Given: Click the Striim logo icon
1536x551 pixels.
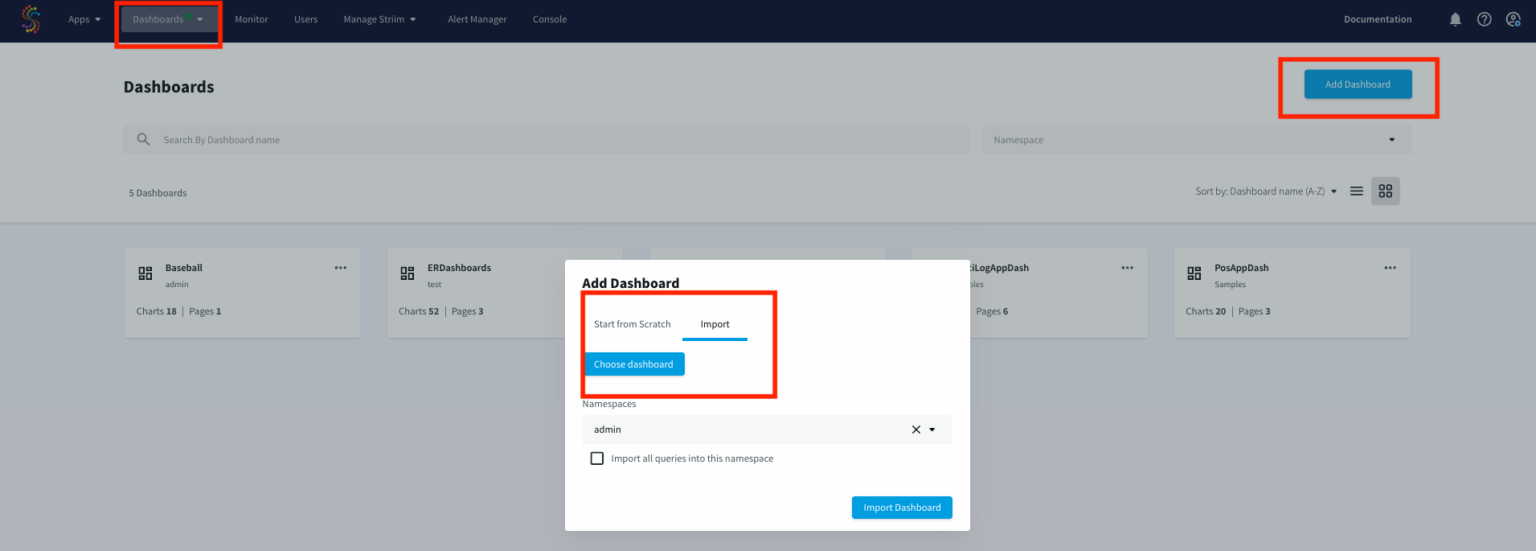Looking at the screenshot, I should (31, 19).
